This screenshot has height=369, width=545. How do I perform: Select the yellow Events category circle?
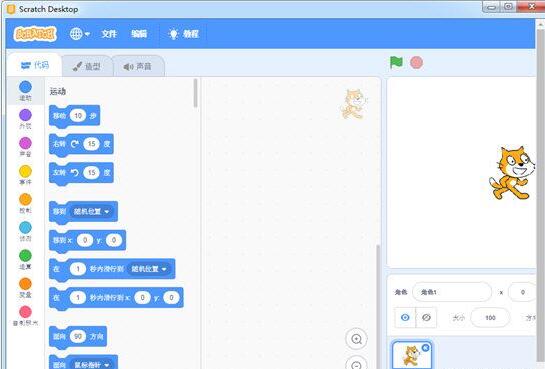click(25, 171)
